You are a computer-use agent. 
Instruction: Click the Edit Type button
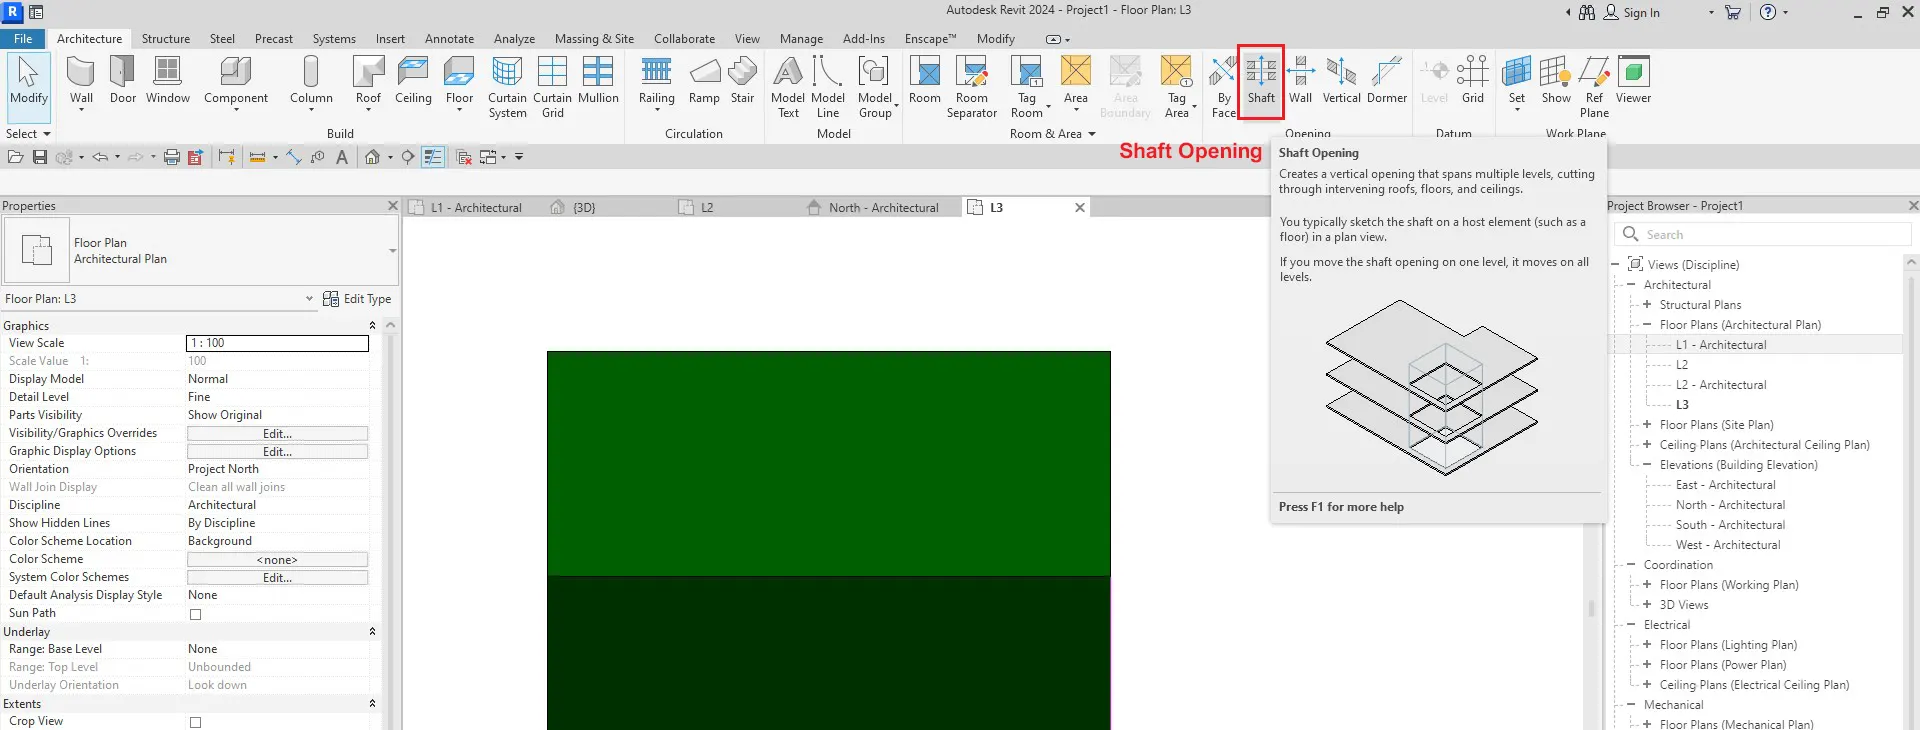pyautogui.click(x=357, y=299)
